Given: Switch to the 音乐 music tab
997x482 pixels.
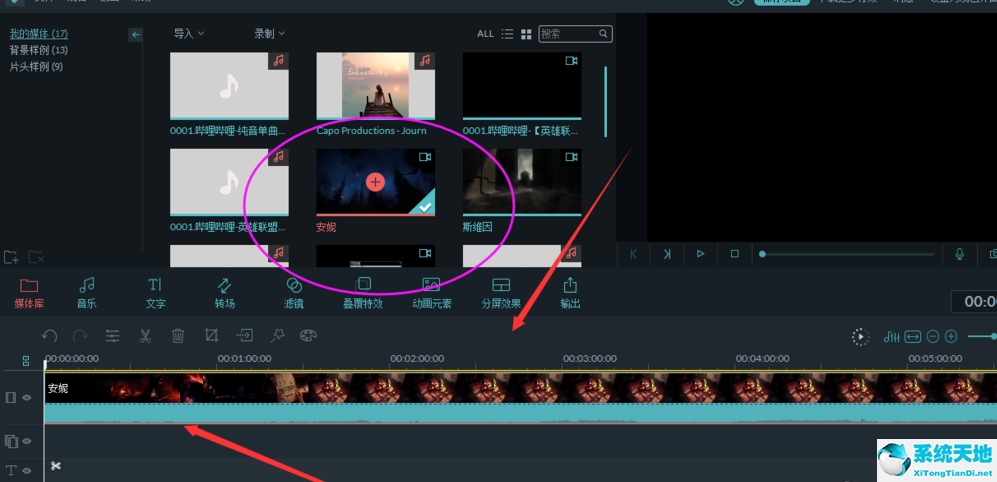Looking at the screenshot, I should click(x=87, y=293).
